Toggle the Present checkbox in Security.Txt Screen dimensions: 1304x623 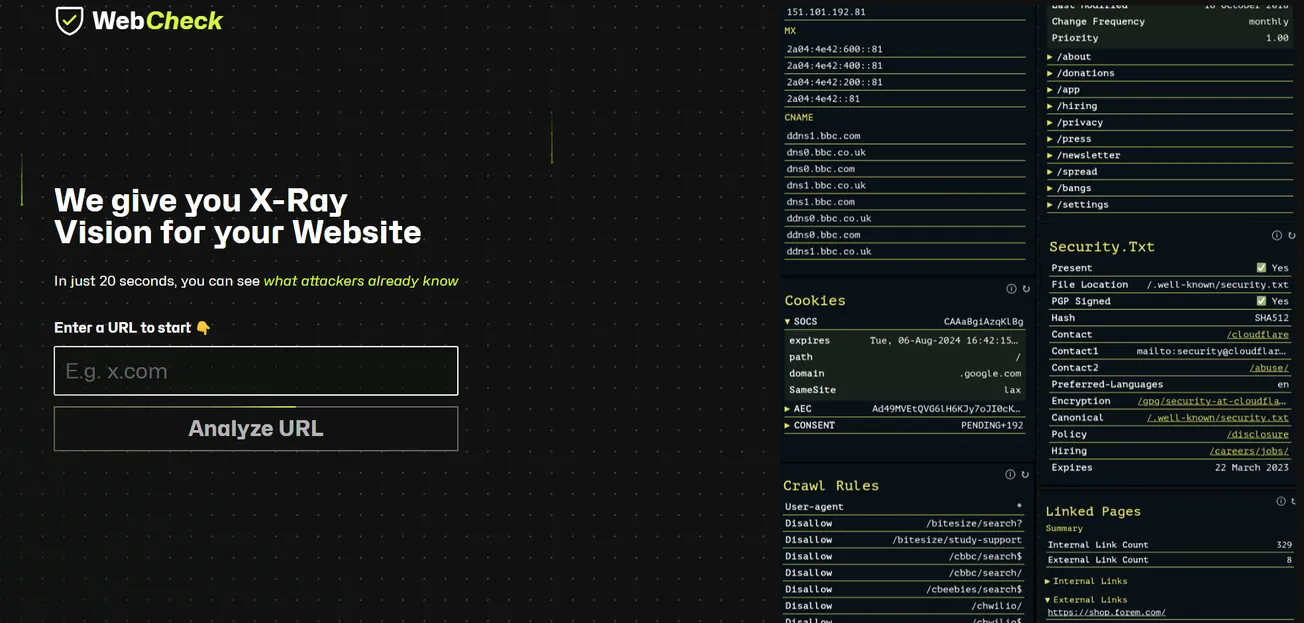[x=1261, y=268]
